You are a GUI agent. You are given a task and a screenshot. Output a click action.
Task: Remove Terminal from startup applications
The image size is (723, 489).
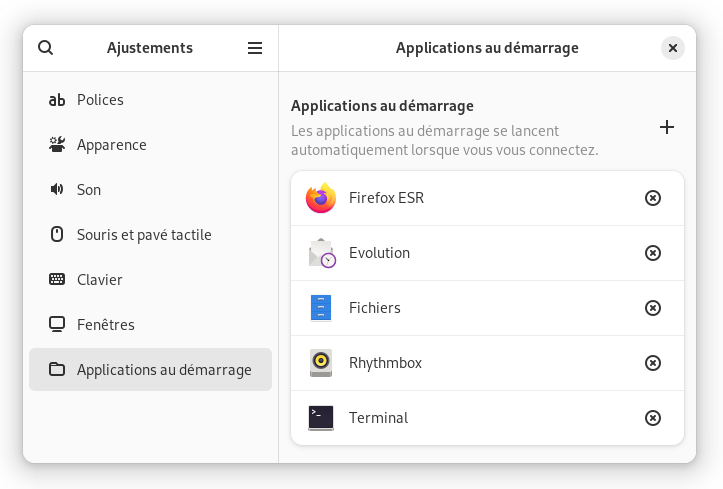[652, 418]
